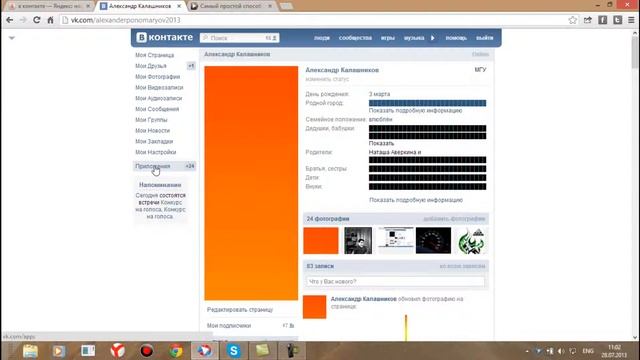
Task: Open the black-and-white portrait thumbnail
Action: click(x=358, y=241)
